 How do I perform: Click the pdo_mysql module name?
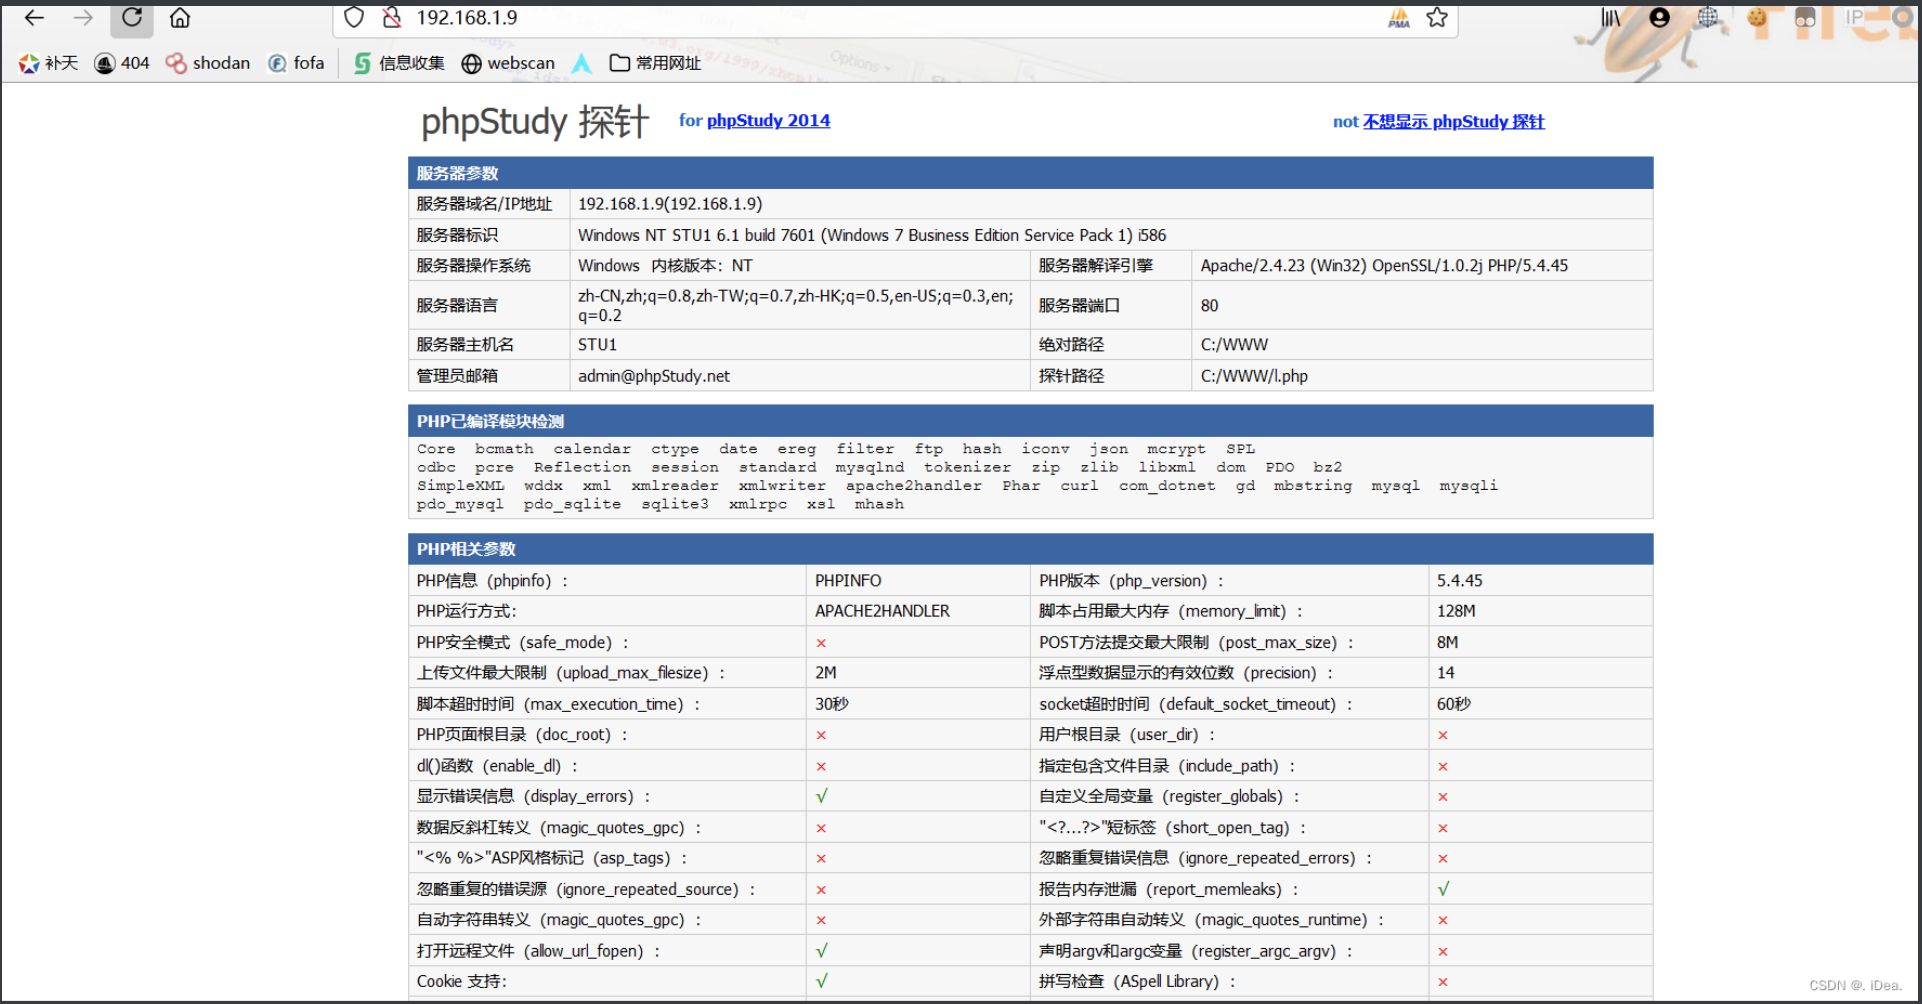(x=460, y=504)
